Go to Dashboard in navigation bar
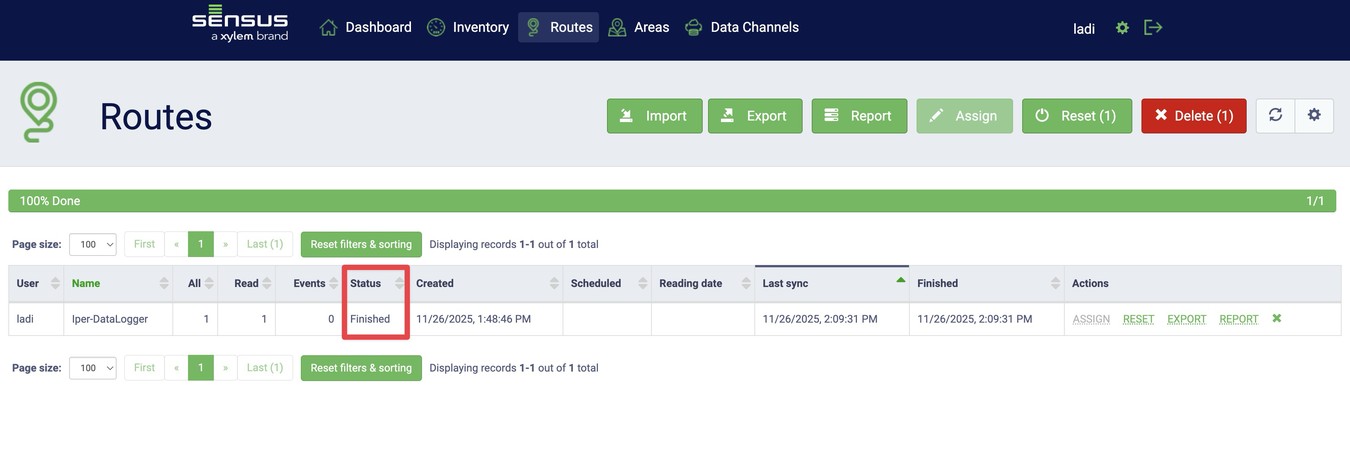The width and height of the screenshot is (1350, 458). point(366,28)
